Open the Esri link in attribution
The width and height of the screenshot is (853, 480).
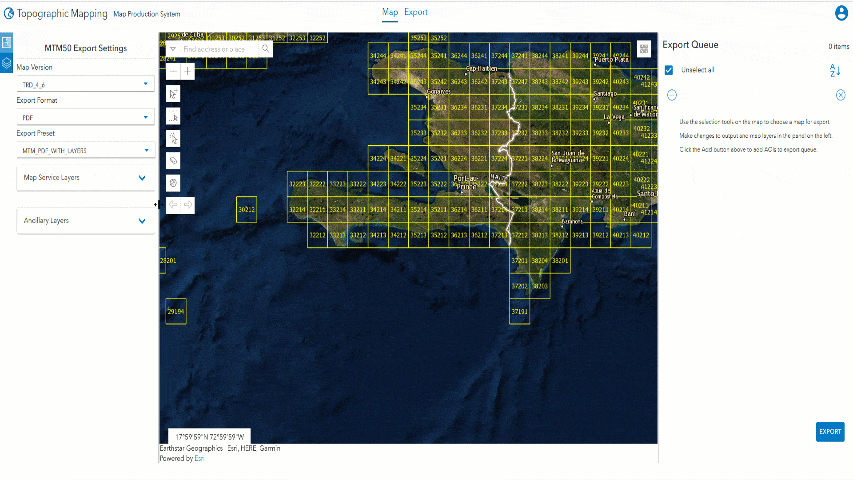[199, 458]
